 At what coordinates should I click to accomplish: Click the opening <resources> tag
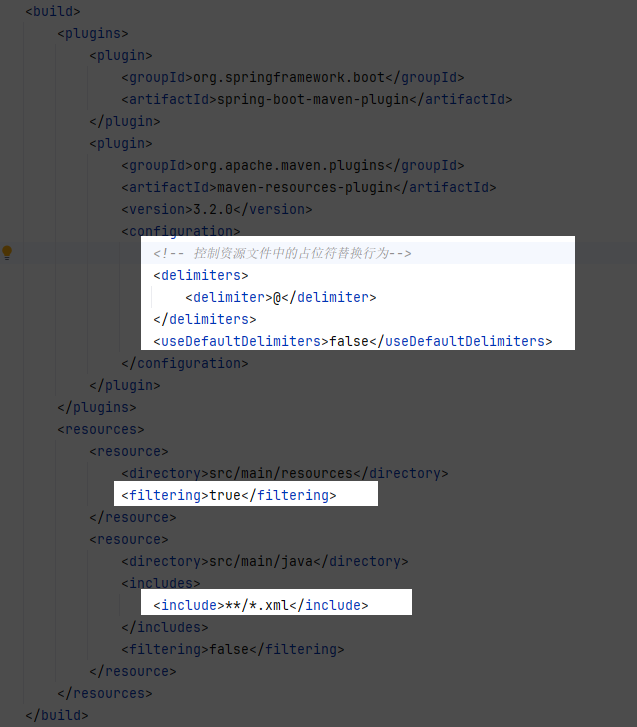101,429
